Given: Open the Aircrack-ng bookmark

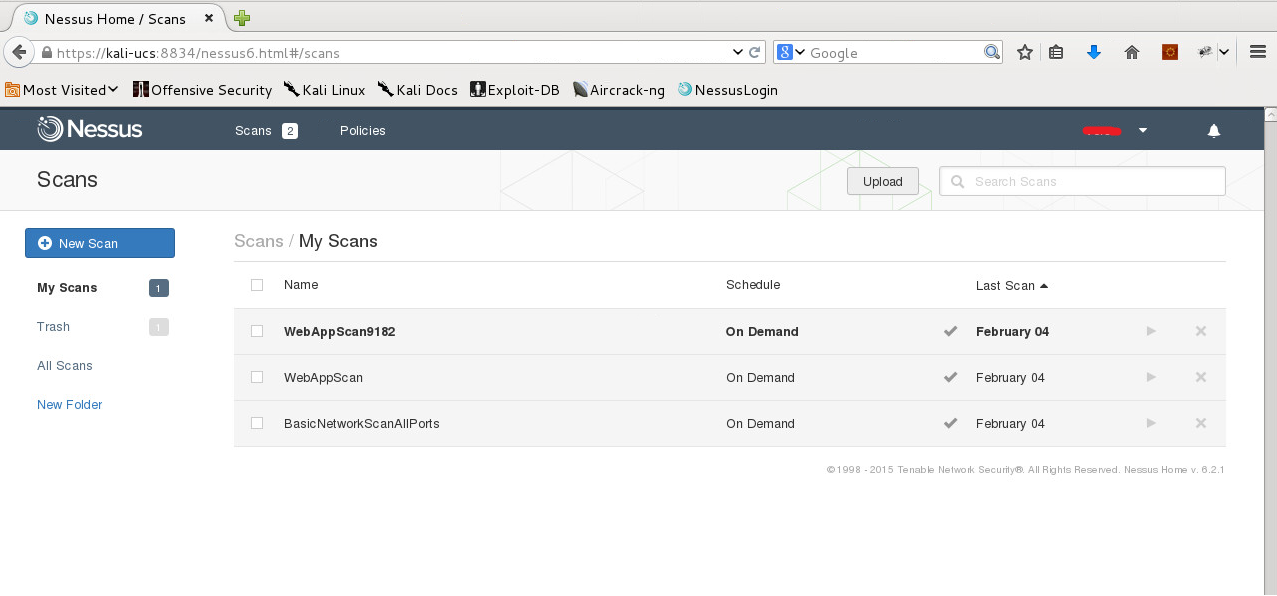Looking at the screenshot, I should (619, 90).
